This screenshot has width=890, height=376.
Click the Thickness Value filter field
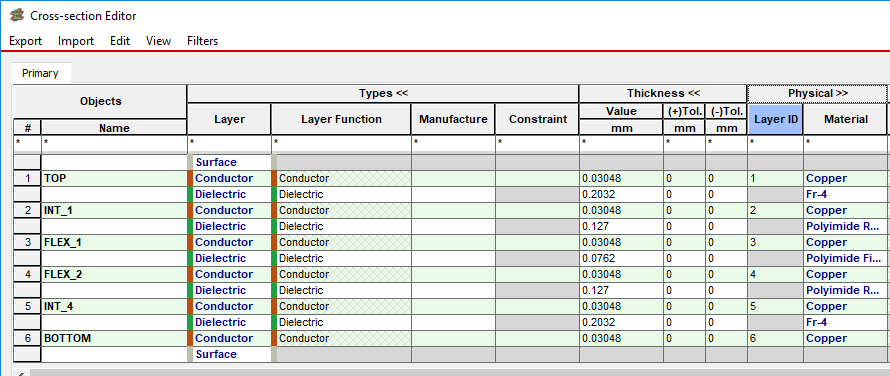[x=621, y=144]
